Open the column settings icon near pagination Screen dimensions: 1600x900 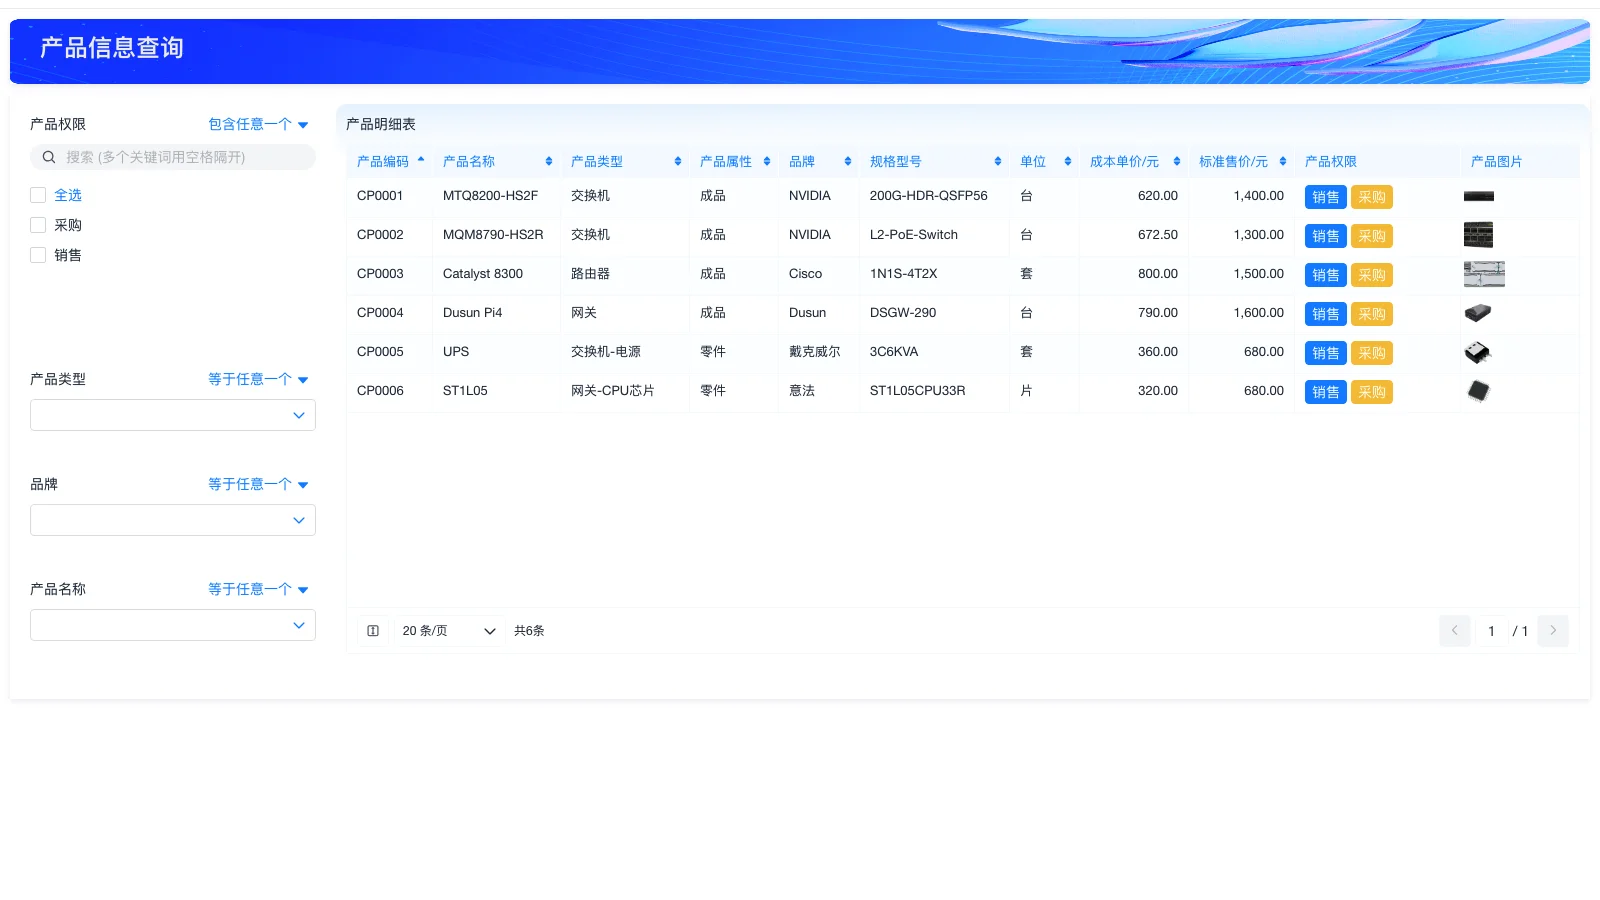(x=372, y=630)
